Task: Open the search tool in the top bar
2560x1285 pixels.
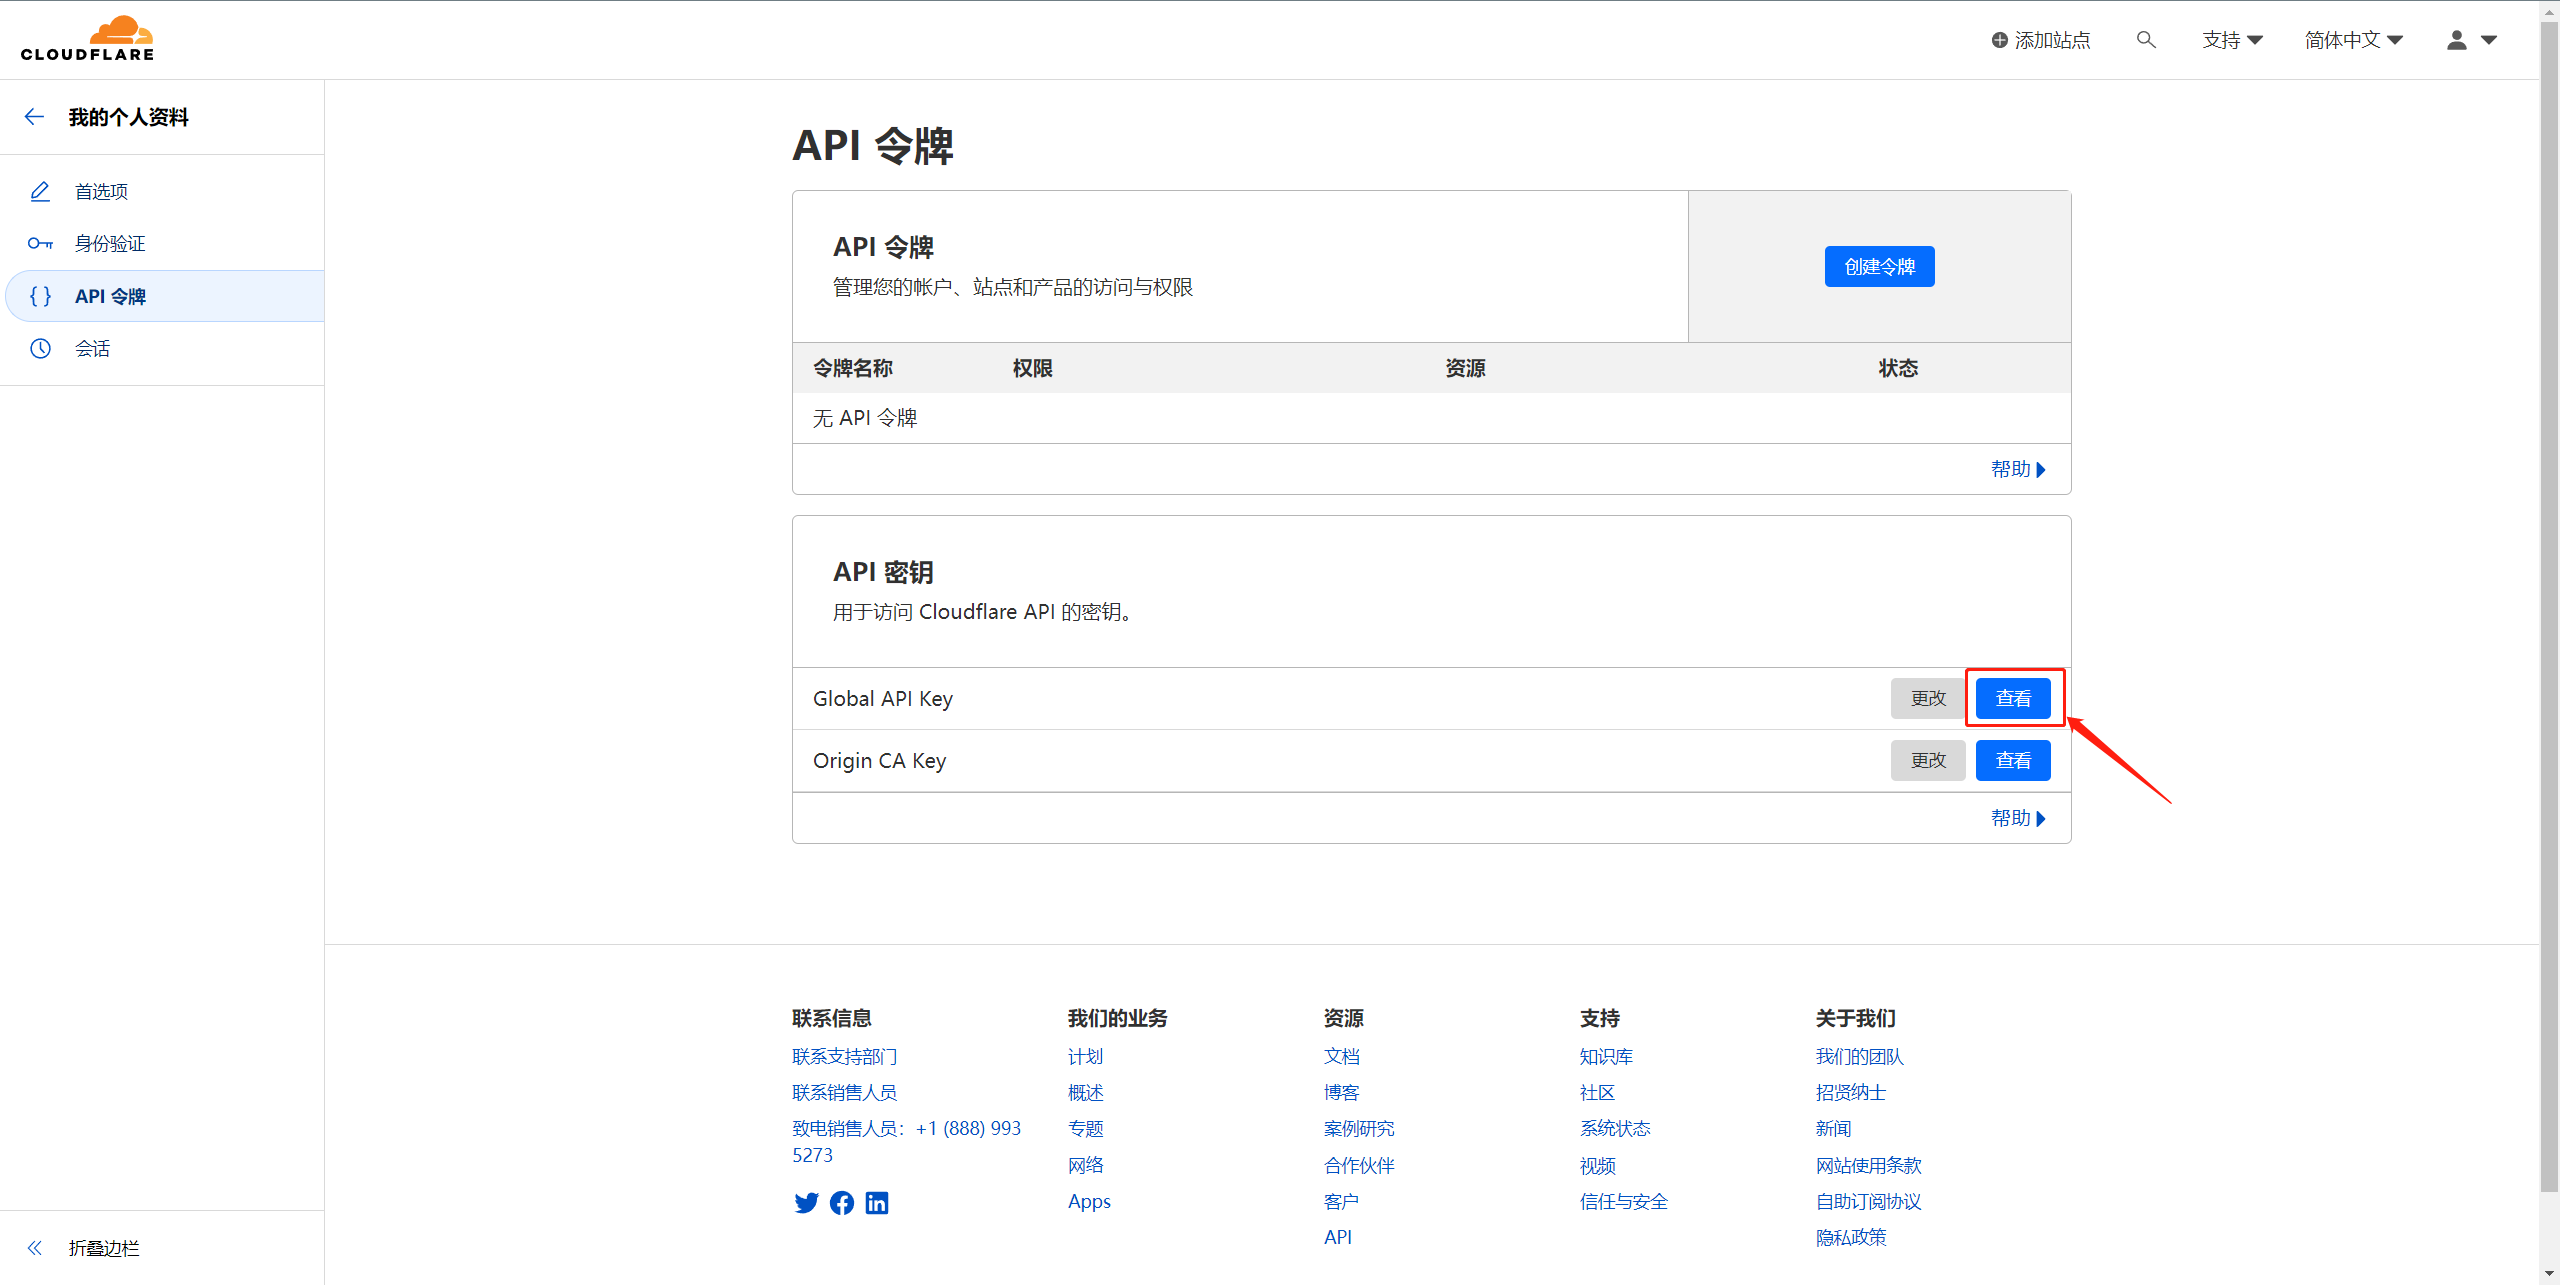Action: (x=2146, y=39)
